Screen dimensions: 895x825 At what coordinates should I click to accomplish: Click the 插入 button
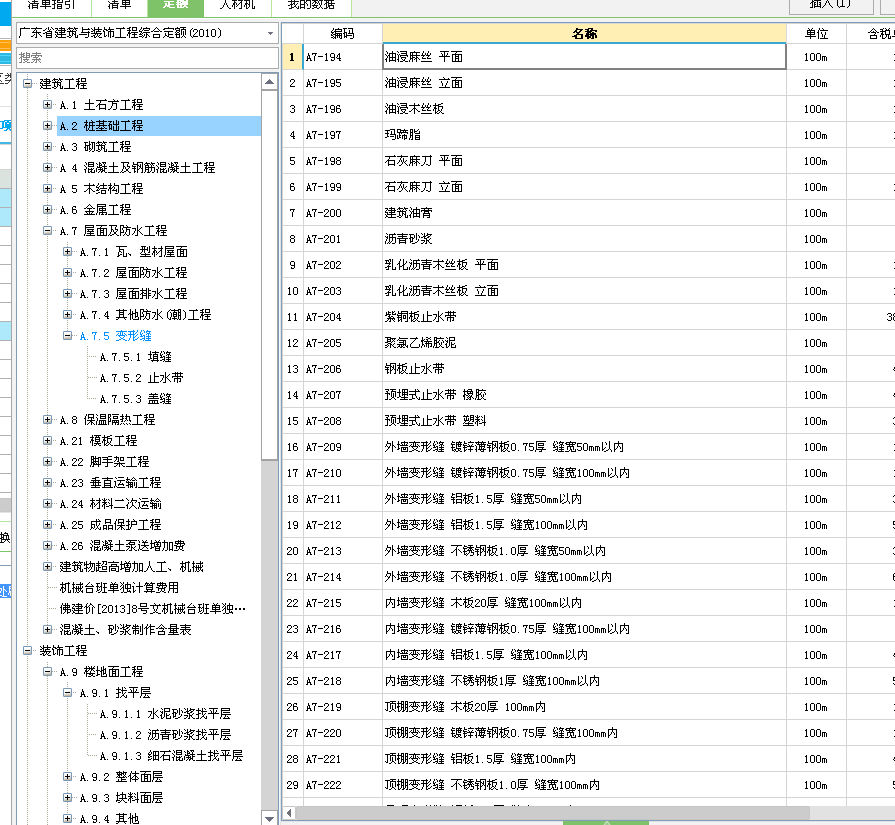[x=831, y=5]
